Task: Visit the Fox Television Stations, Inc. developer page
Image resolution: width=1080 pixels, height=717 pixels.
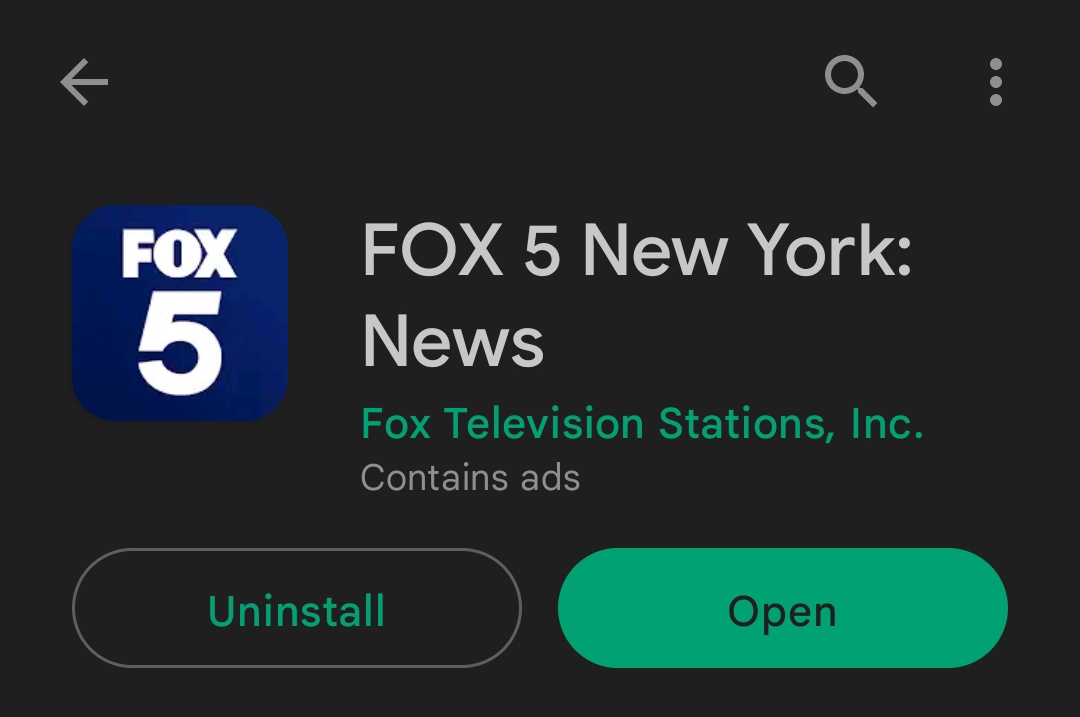Action: click(642, 423)
